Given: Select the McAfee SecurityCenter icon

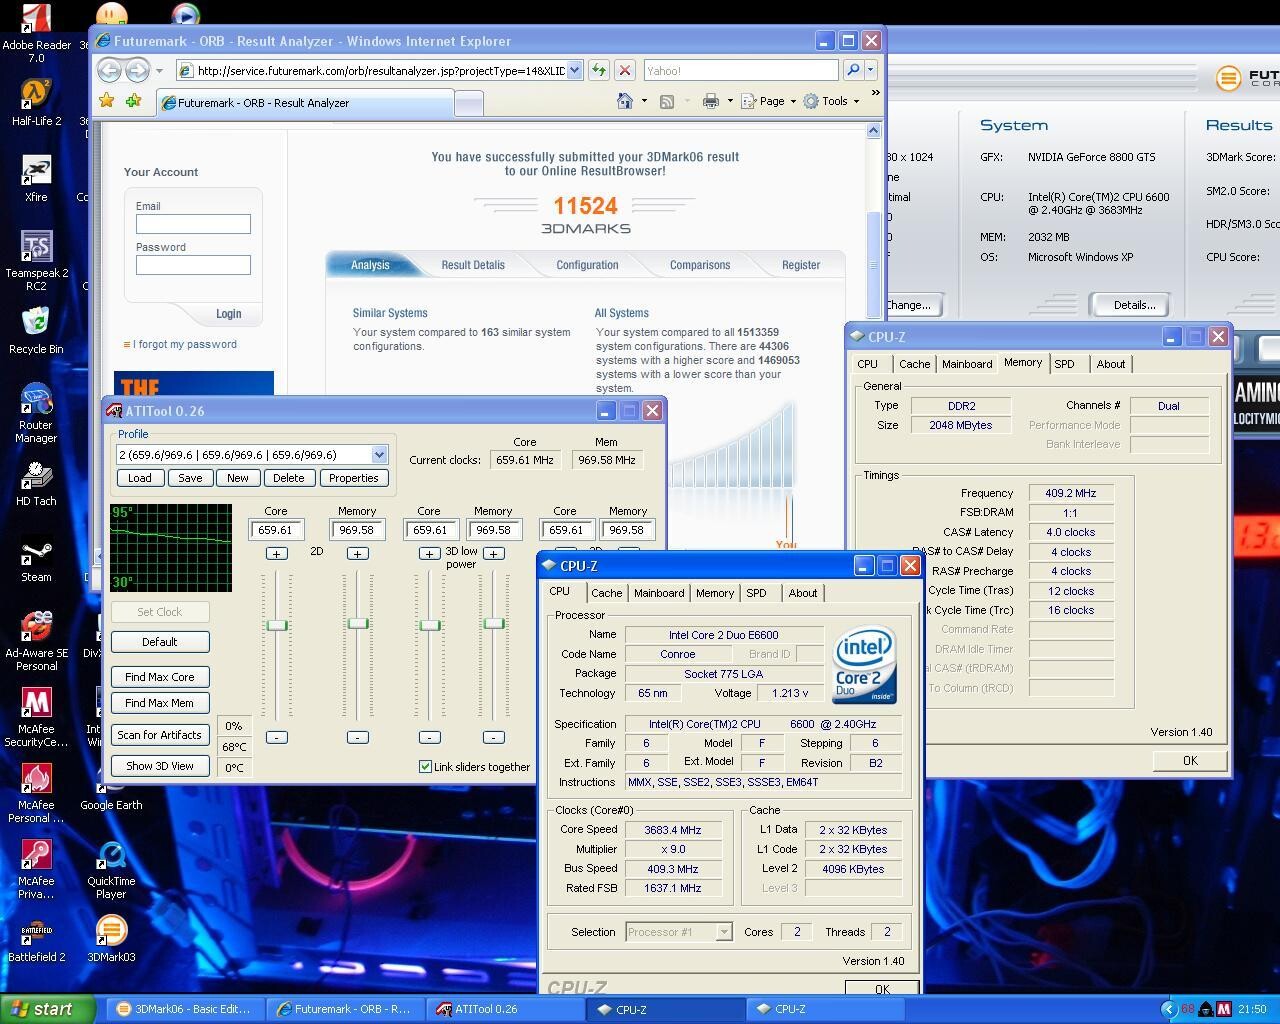Looking at the screenshot, I should point(36,718).
